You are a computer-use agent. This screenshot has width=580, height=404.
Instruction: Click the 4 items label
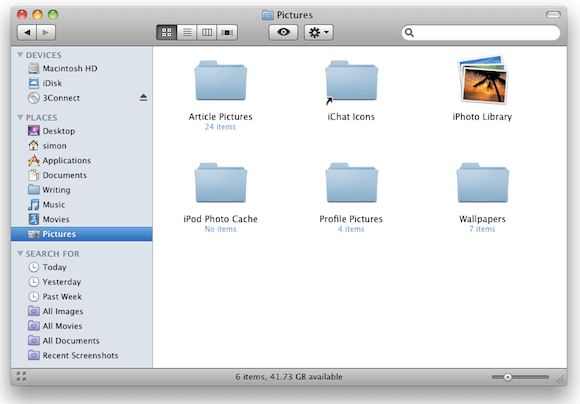(351, 229)
